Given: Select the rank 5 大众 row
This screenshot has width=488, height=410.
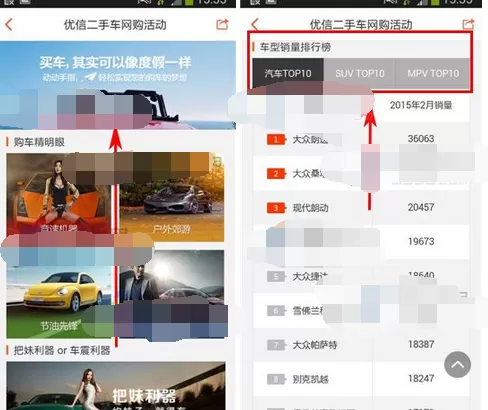Looking at the screenshot, I should [x=361, y=276].
